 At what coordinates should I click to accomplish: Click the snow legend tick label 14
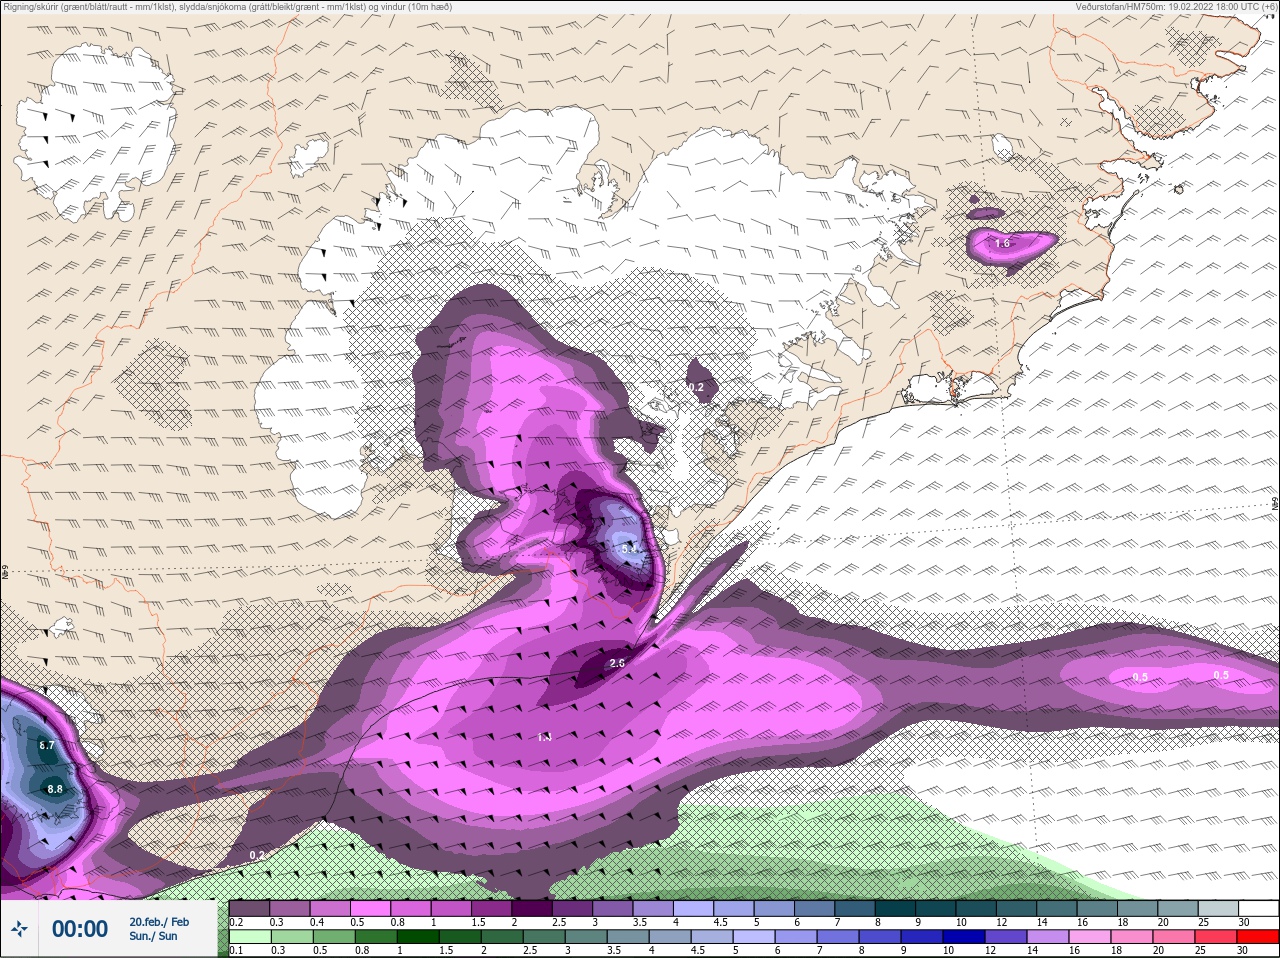(1042, 922)
